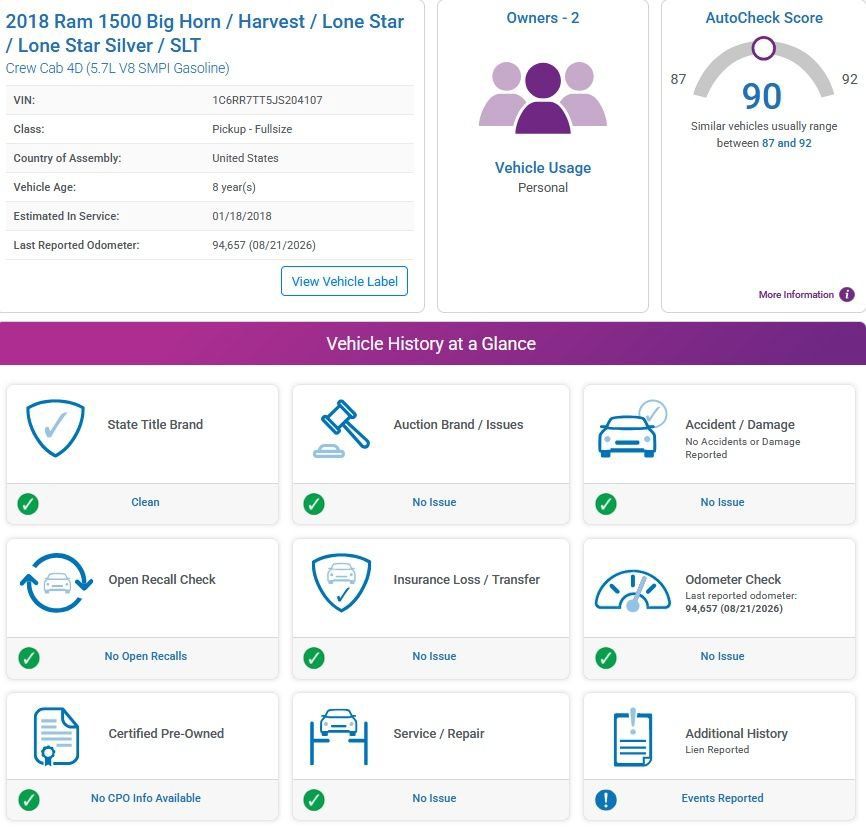This screenshot has height=831, width=866.
Task: Click the Service / Repair heading
Action: tap(439, 733)
